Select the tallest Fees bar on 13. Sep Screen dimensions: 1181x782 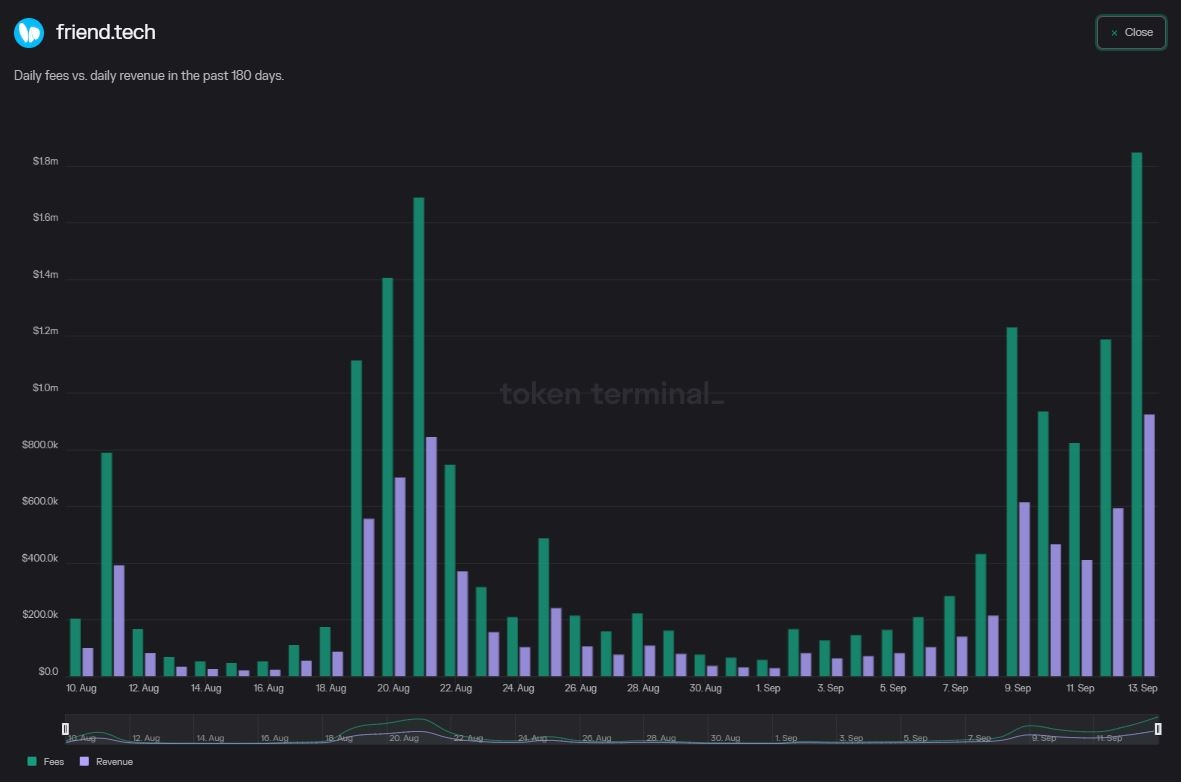[1137, 414]
